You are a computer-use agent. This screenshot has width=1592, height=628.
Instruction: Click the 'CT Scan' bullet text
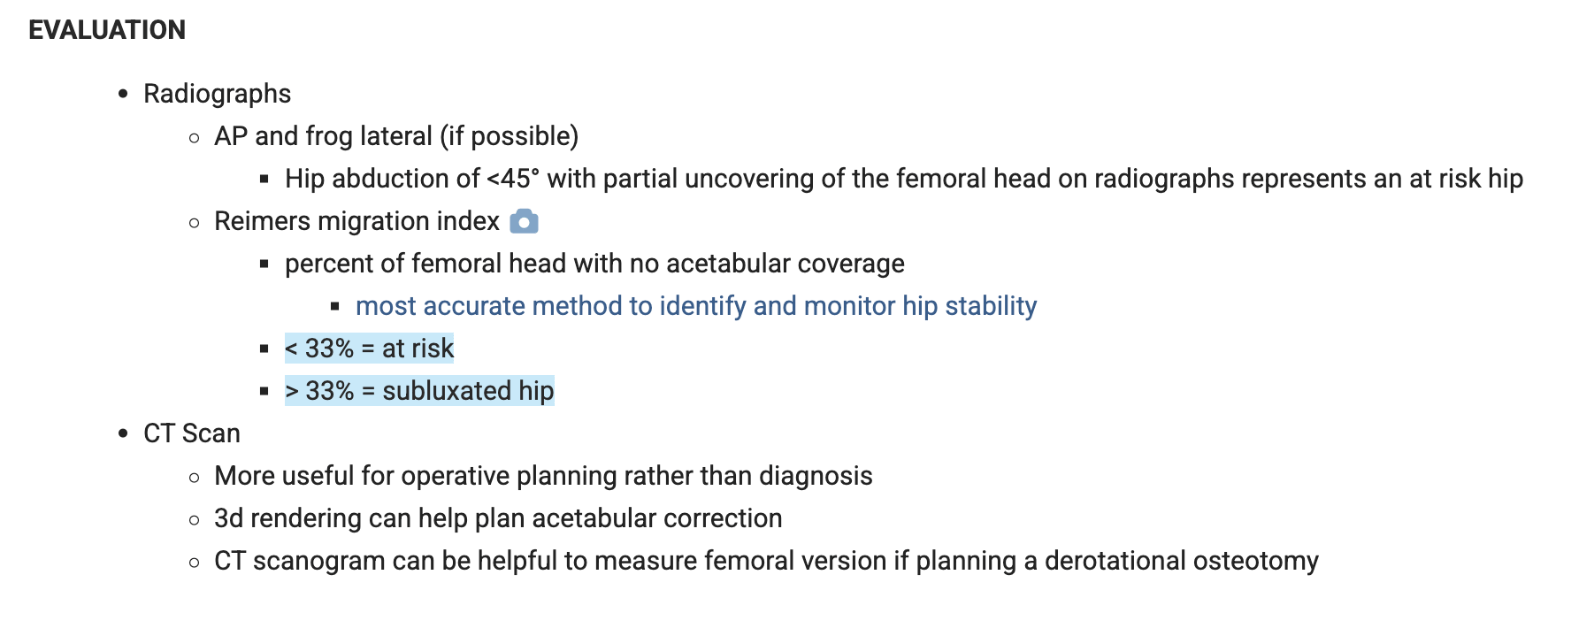192,434
